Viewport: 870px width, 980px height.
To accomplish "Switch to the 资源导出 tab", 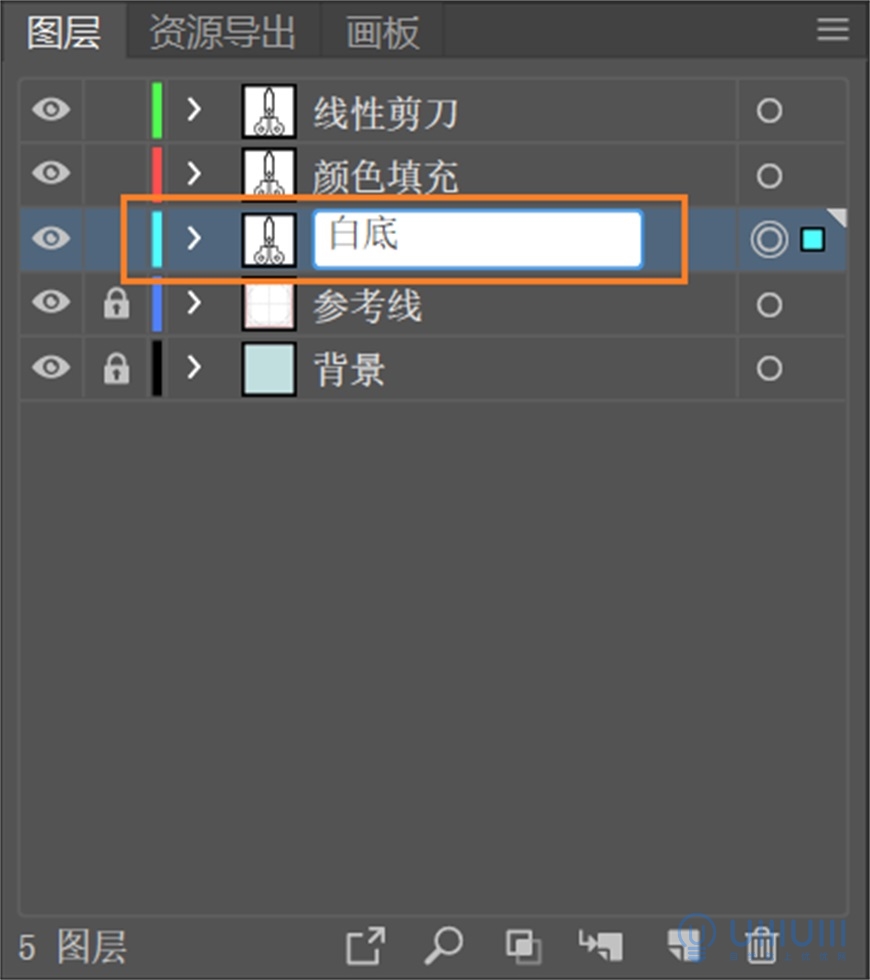I will (x=222, y=33).
